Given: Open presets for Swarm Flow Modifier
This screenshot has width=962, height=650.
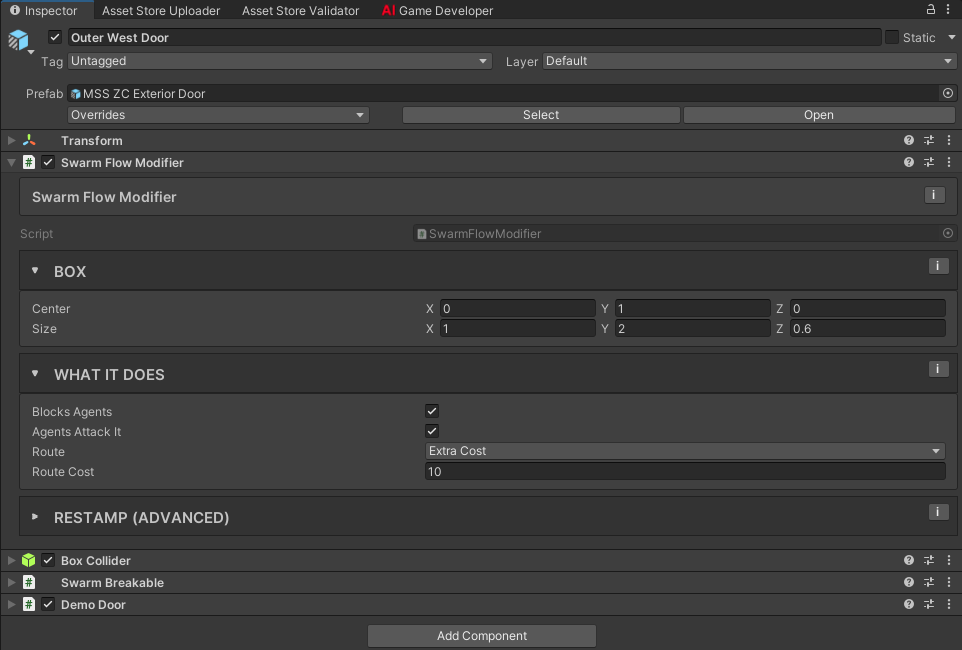Looking at the screenshot, I should coord(929,163).
